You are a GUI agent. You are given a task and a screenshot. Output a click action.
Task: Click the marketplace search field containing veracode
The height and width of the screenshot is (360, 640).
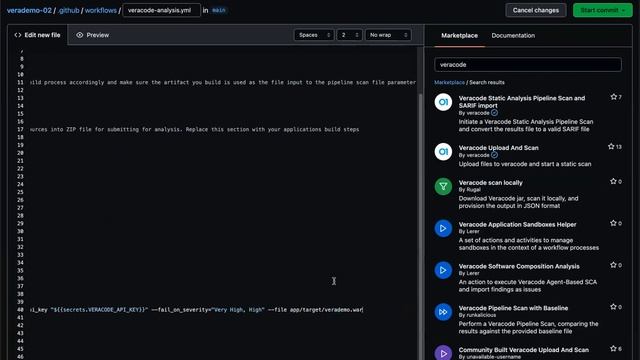(x=528, y=64)
